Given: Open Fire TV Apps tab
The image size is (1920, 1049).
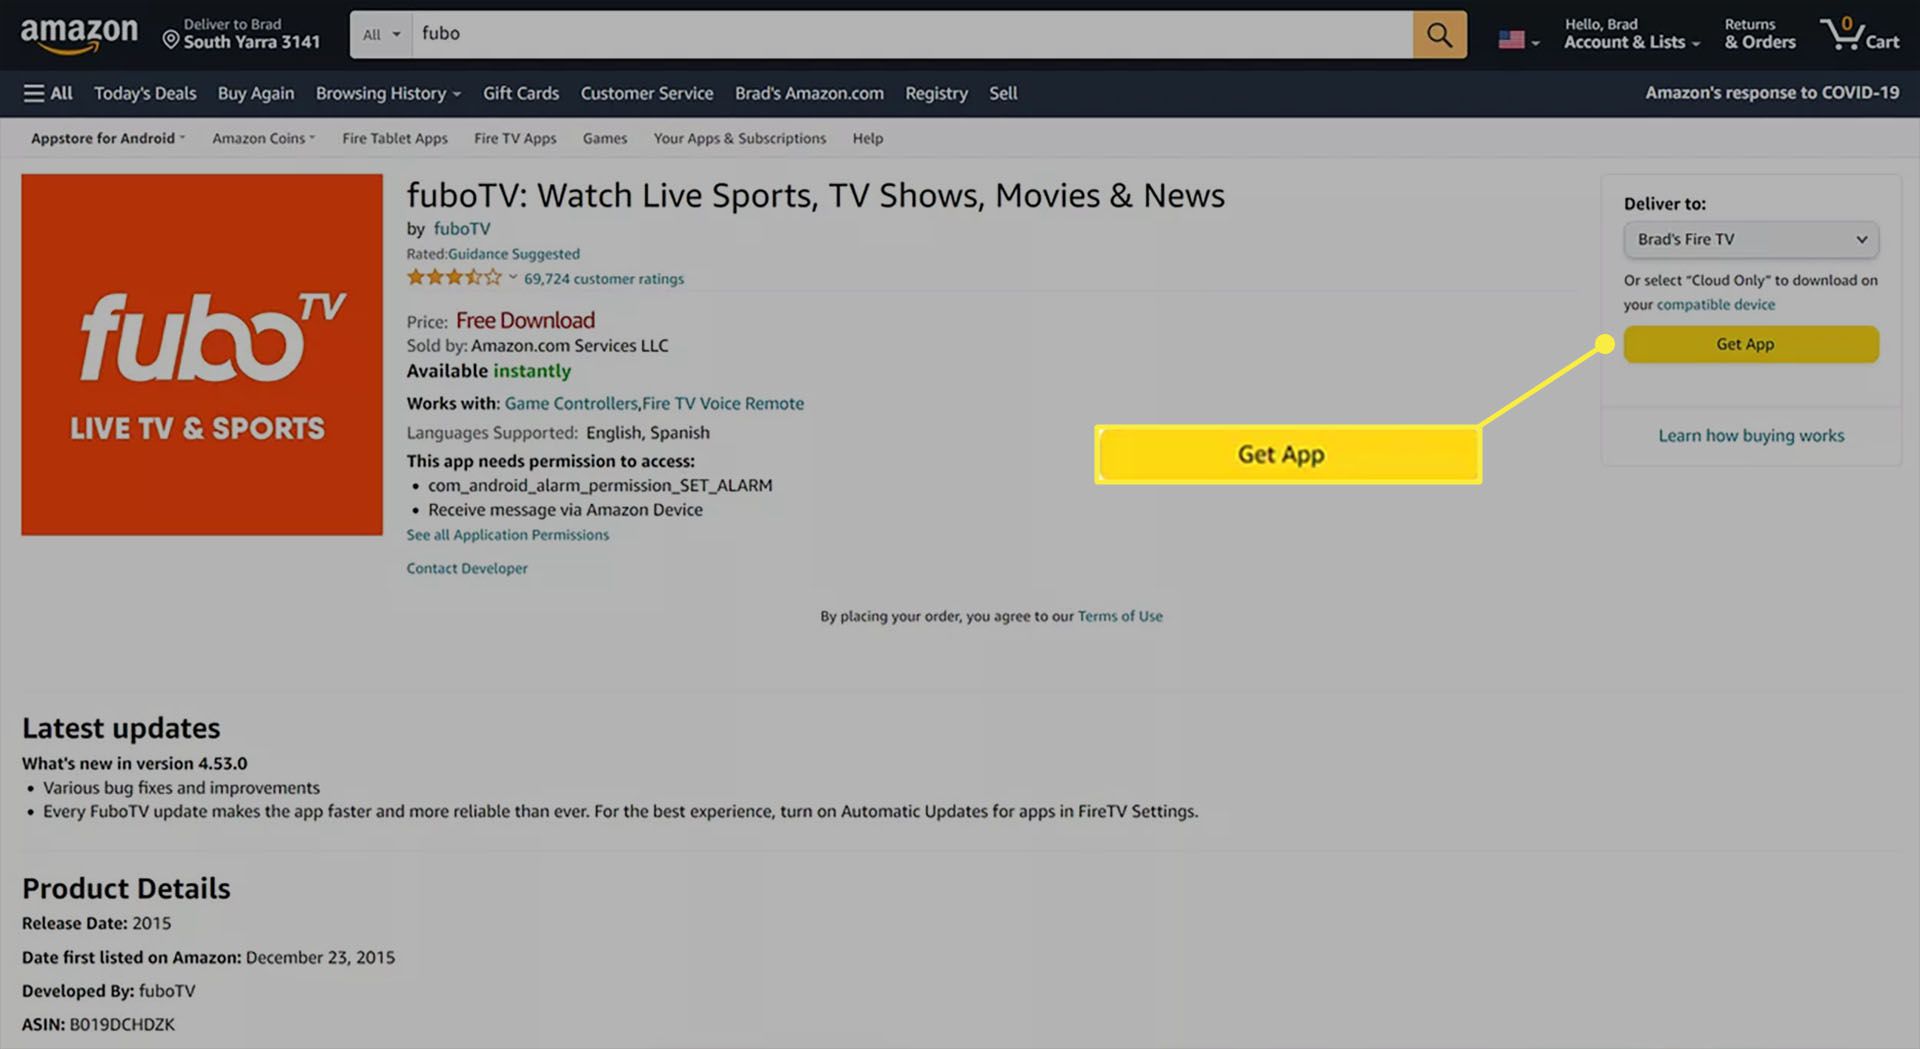Looking at the screenshot, I should [515, 138].
